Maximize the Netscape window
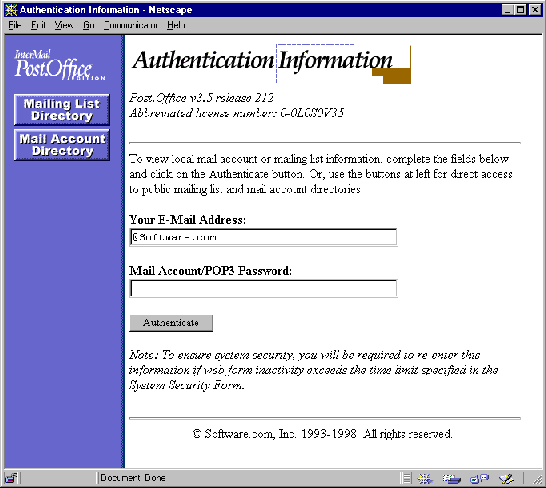Viewport: 546px width, 488px height. (520, 10)
